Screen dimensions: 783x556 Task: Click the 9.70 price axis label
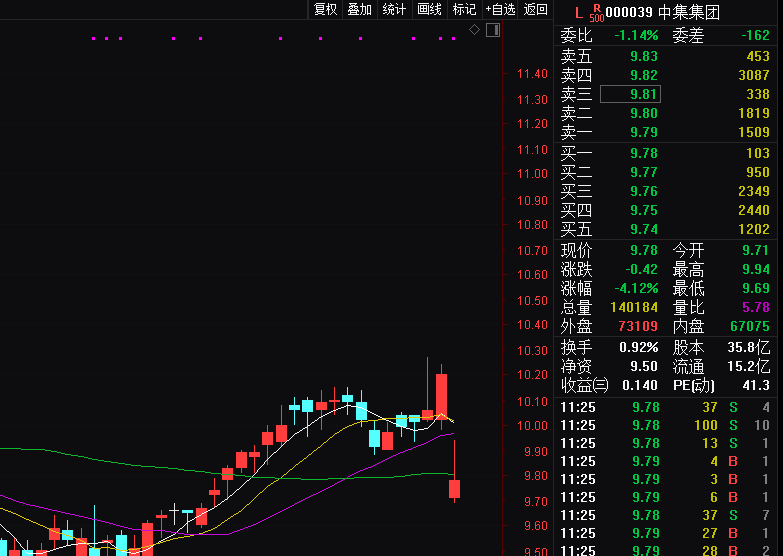pos(535,501)
